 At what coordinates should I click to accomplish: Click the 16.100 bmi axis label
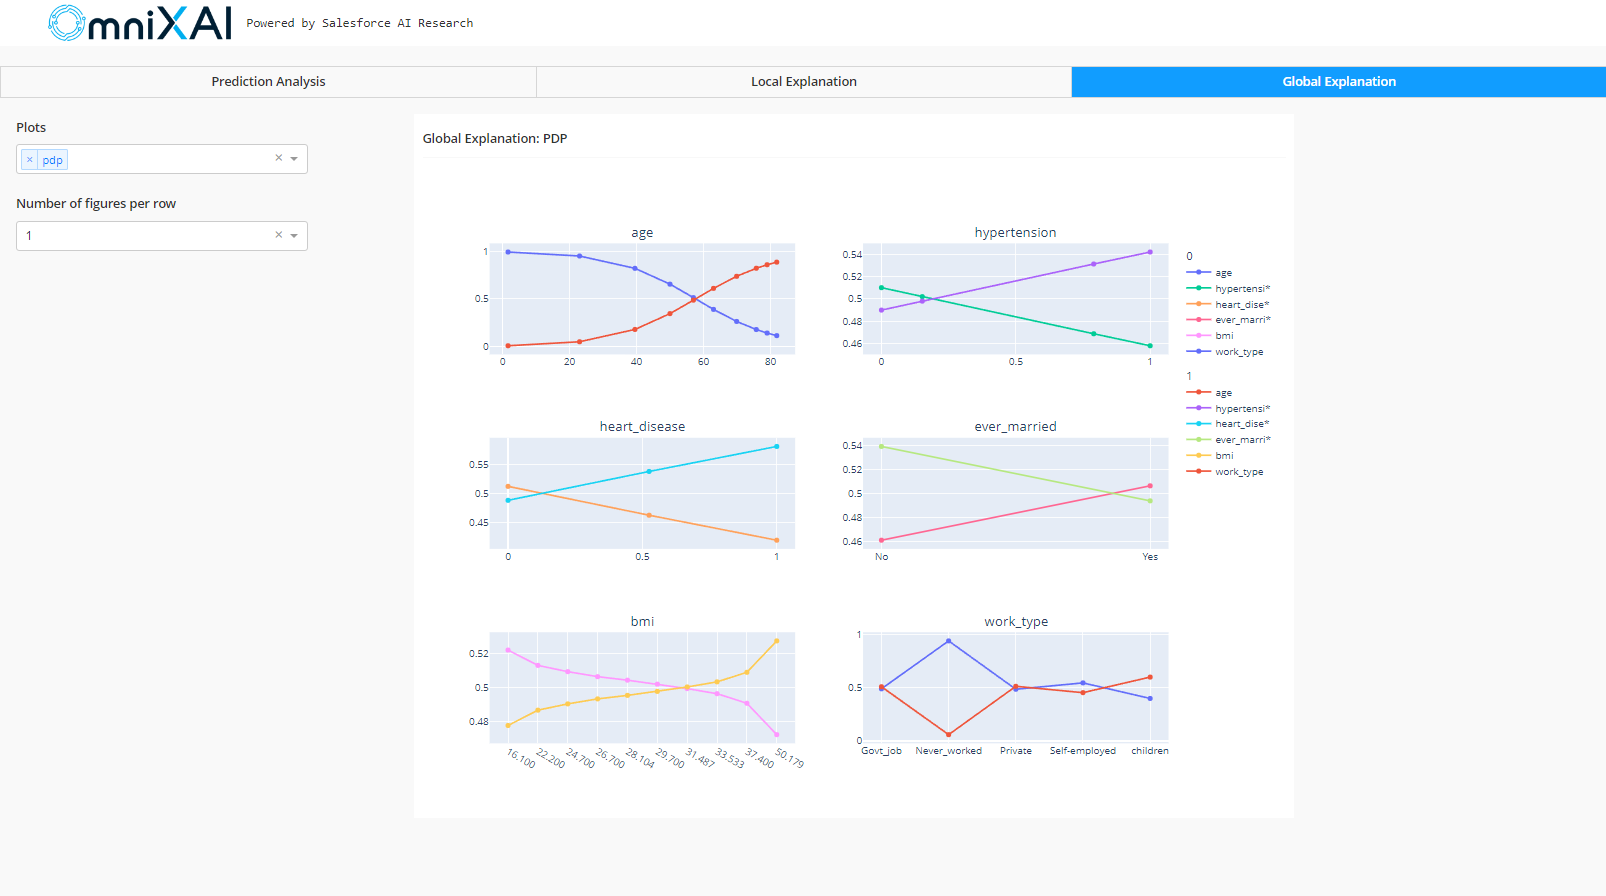[521, 758]
